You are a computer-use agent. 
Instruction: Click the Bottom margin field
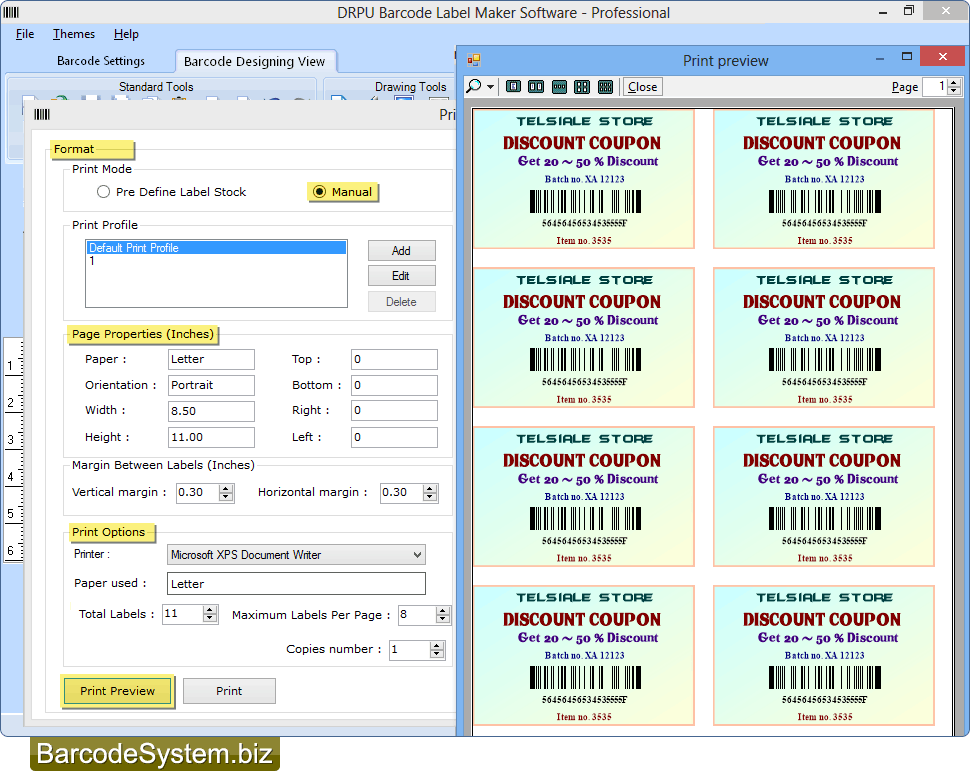394,386
